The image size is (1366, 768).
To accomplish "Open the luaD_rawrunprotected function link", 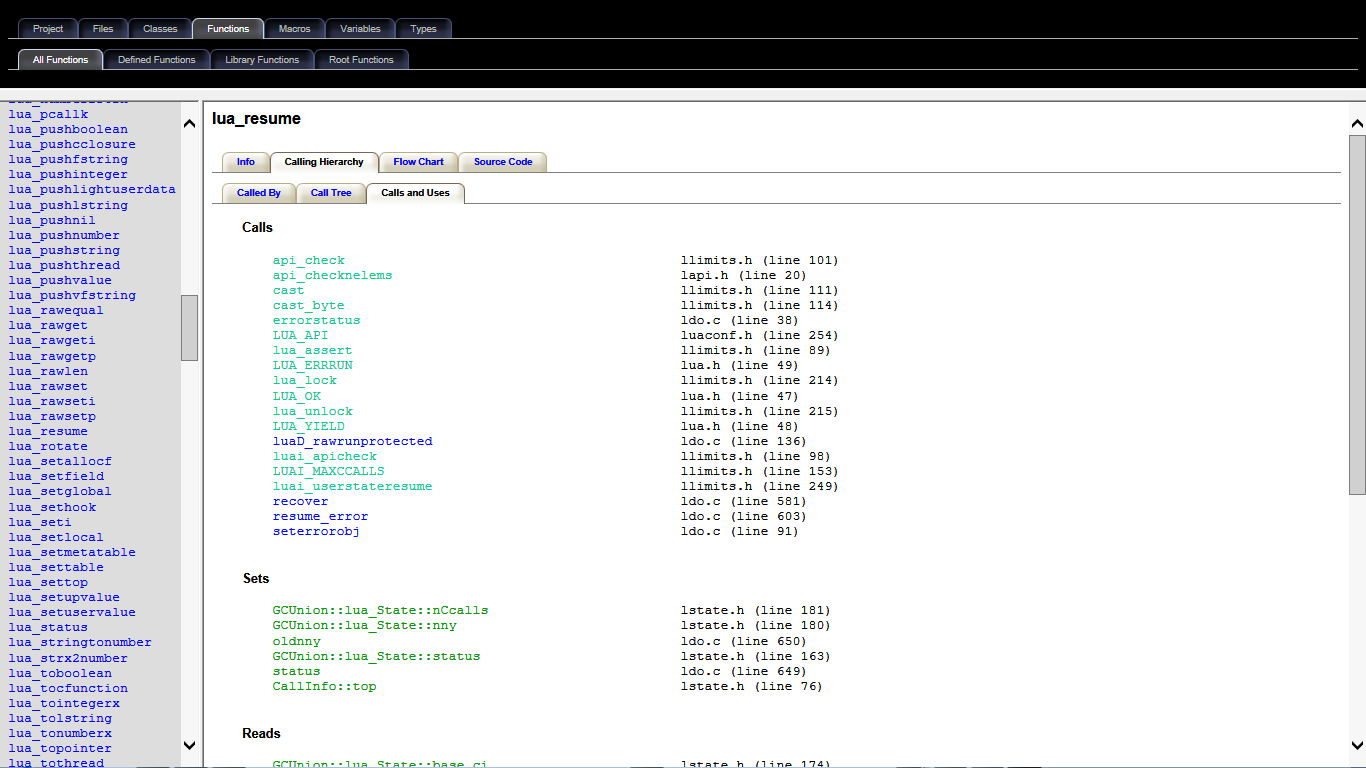I will pyautogui.click(x=352, y=441).
